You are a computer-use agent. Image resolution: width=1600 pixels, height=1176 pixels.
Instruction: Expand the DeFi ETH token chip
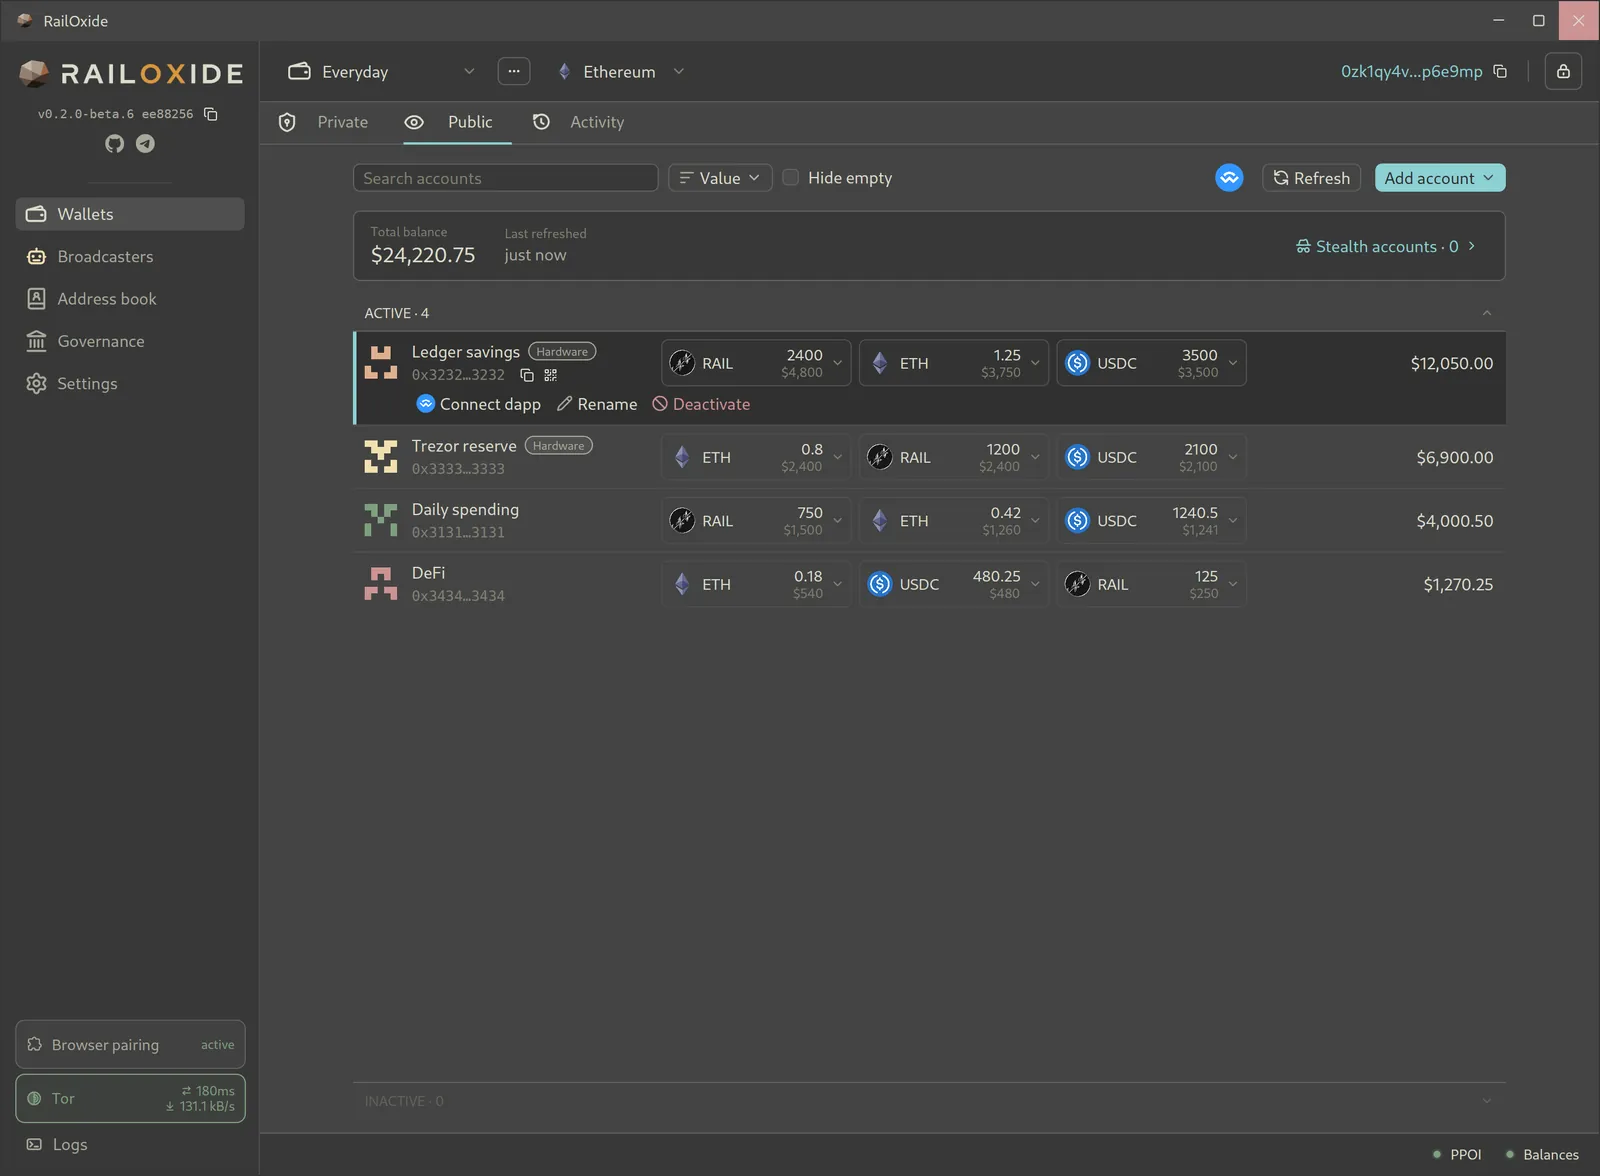click(x=756, y=584)
